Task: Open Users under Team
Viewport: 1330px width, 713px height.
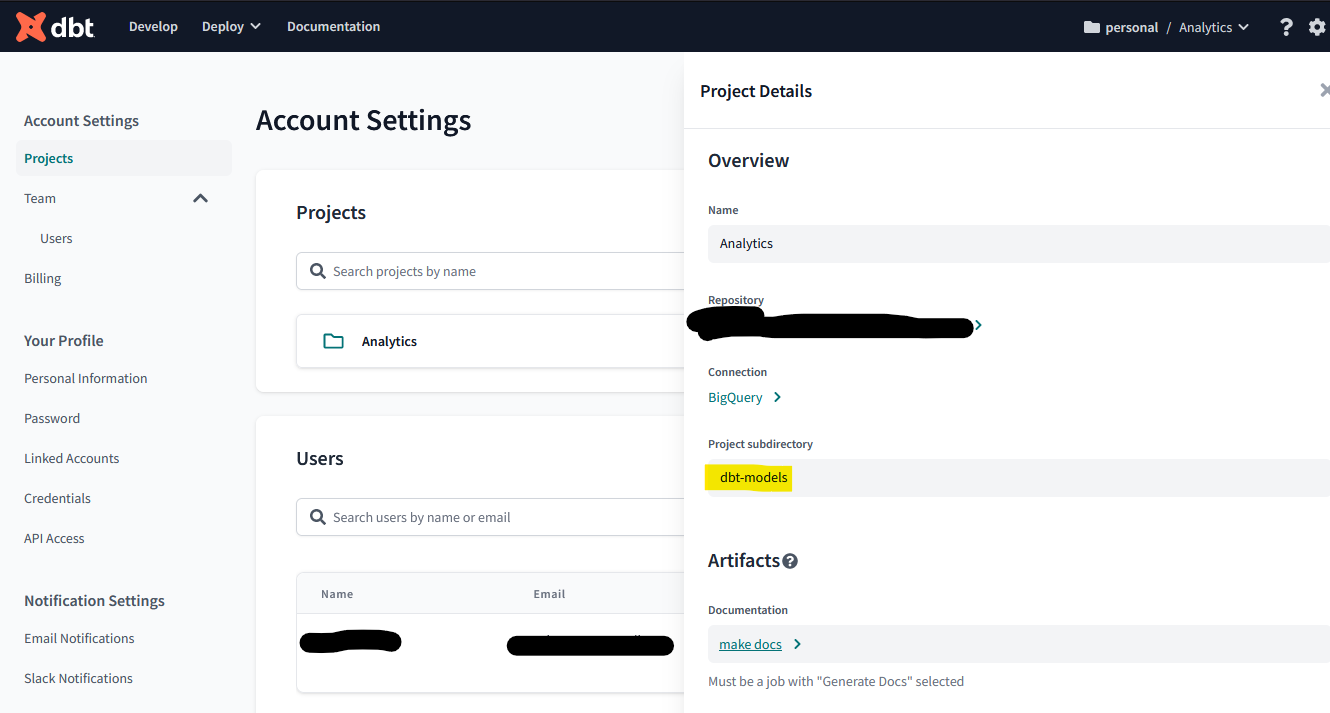Action: [x=56, y=238]
